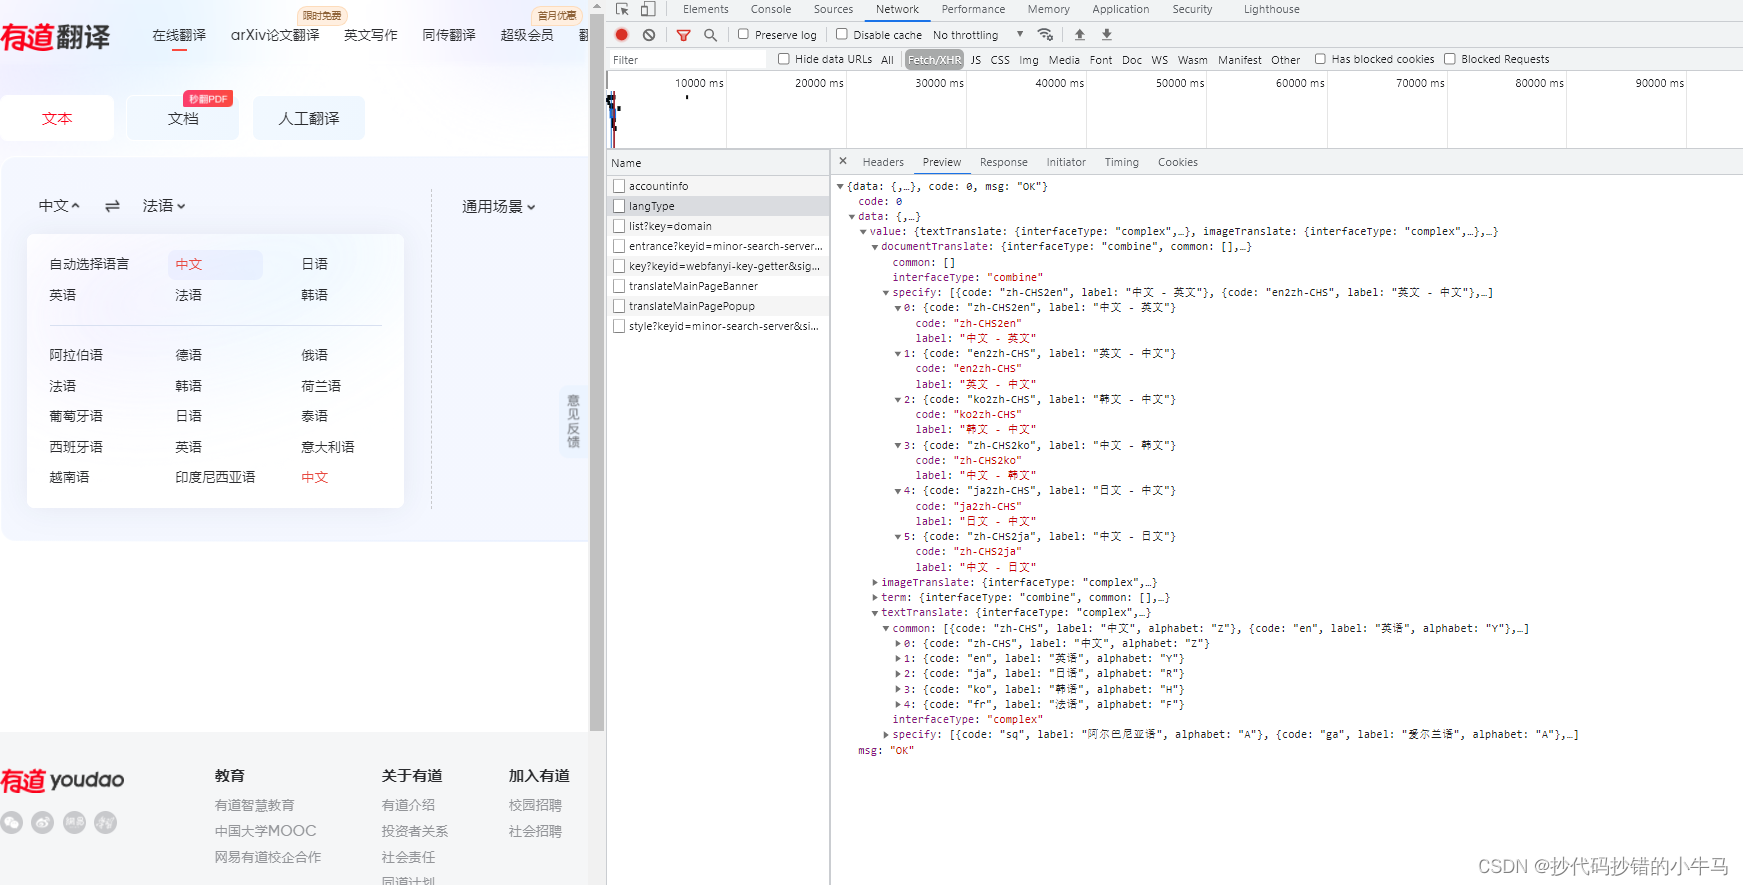Screen dimensions: 1743x885
Task: Switch to the Console tab
Action: 771,9
